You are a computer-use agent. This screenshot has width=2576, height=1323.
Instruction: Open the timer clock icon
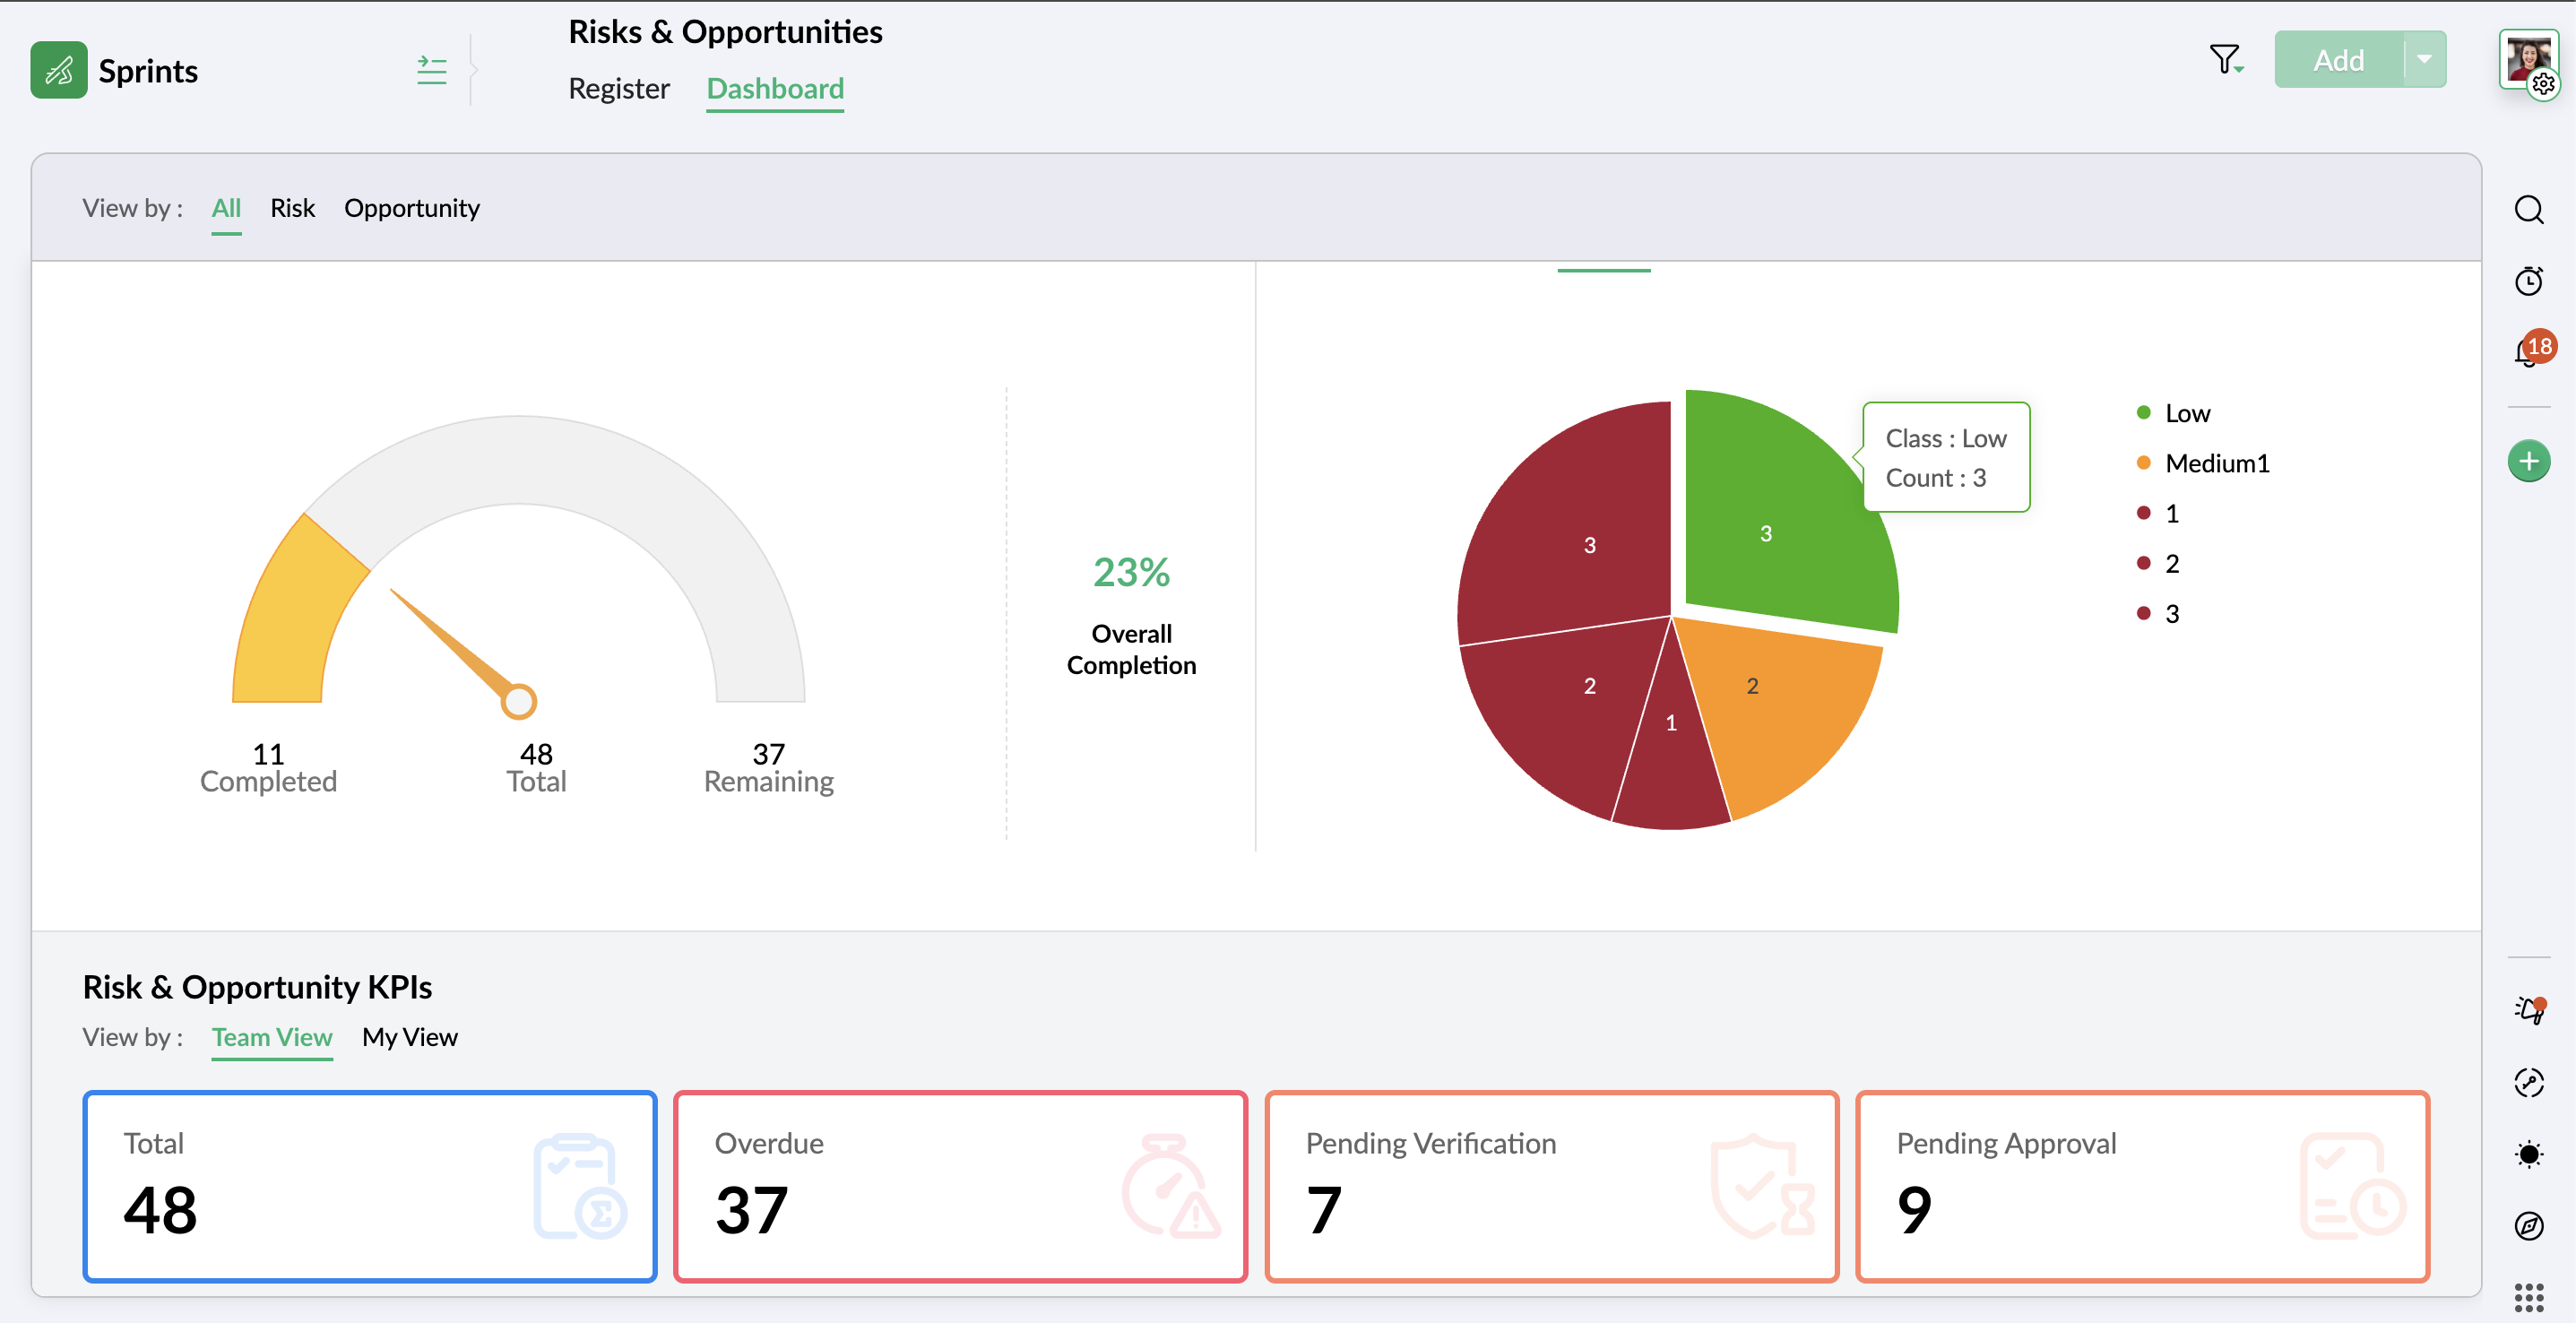2528,281
